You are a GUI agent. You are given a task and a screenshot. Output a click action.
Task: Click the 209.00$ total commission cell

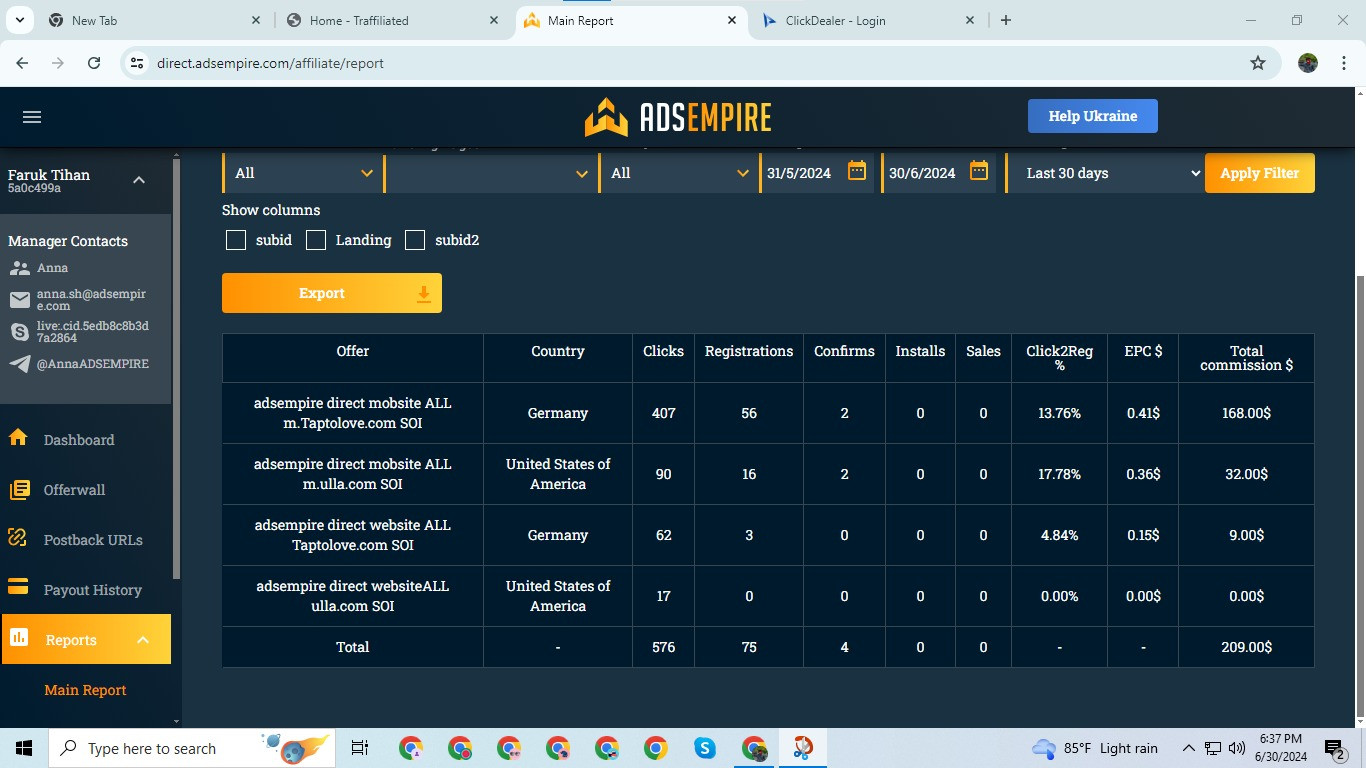1246,647
